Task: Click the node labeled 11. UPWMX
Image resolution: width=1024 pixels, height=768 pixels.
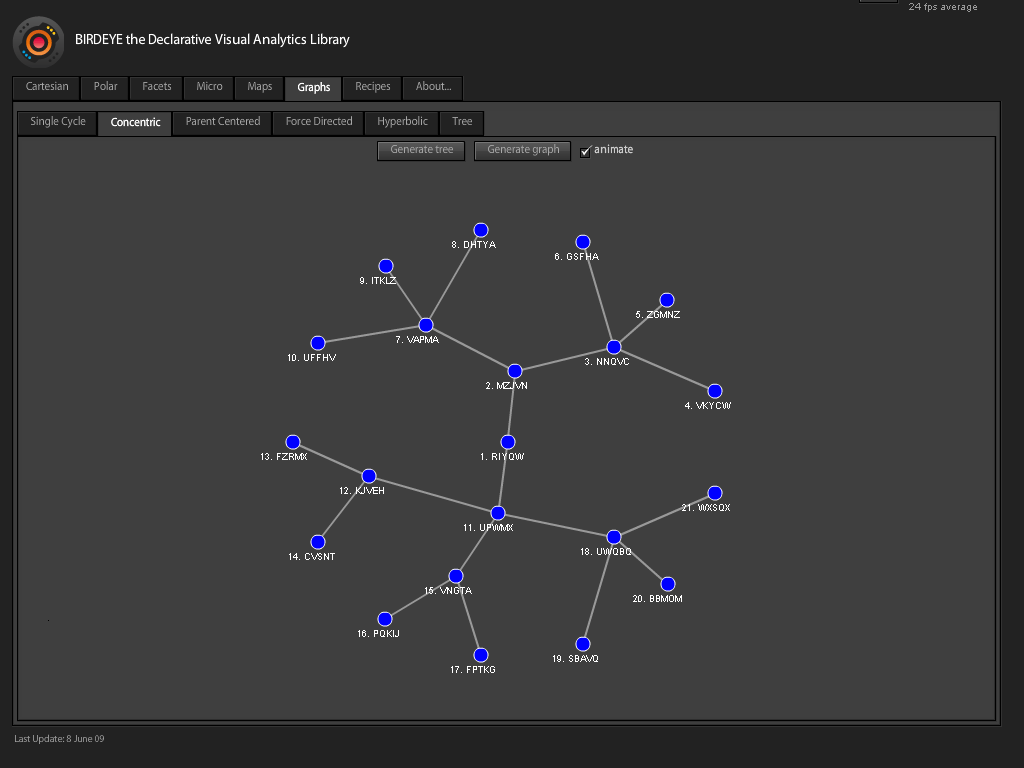Action: [x=498, y=513]
